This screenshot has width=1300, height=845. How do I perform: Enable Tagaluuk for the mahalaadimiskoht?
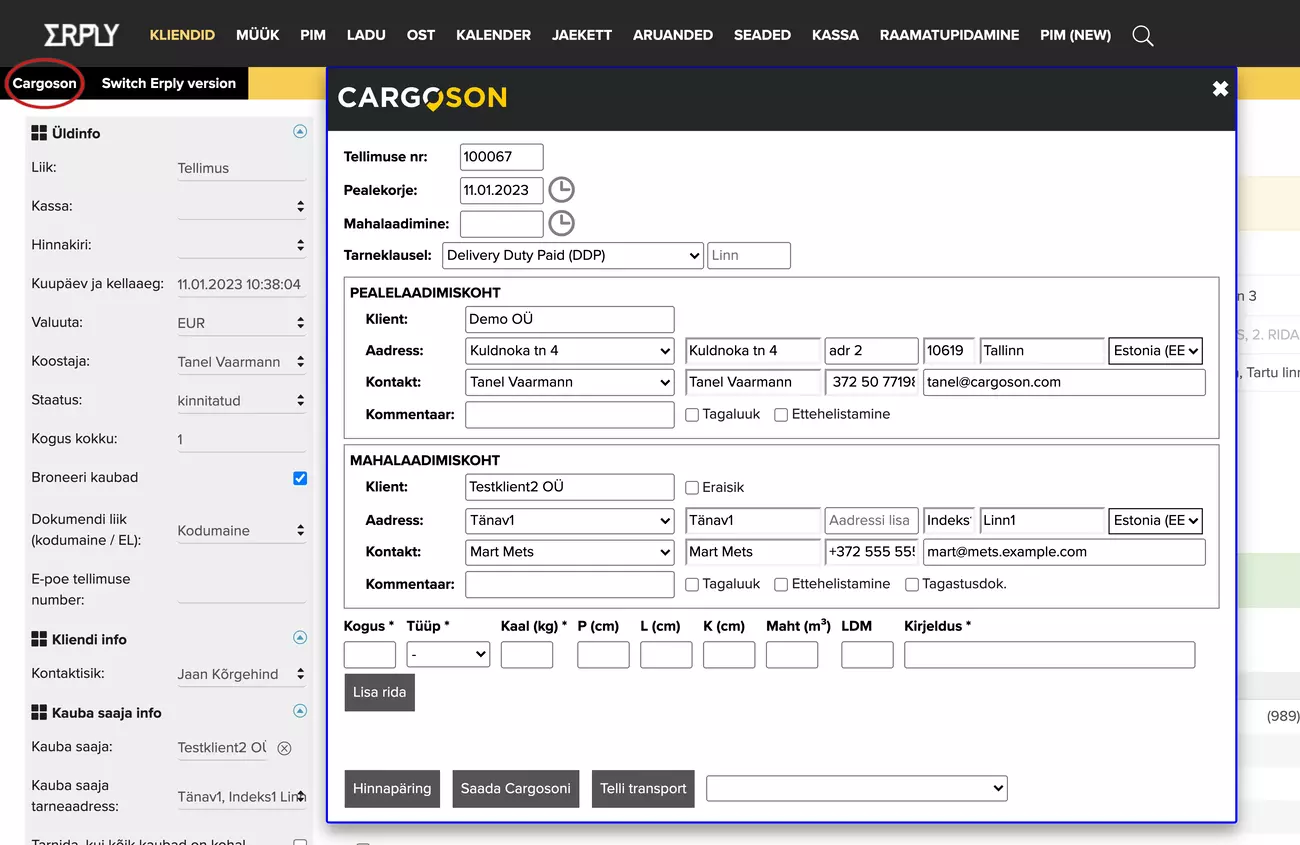pos(692,584)
